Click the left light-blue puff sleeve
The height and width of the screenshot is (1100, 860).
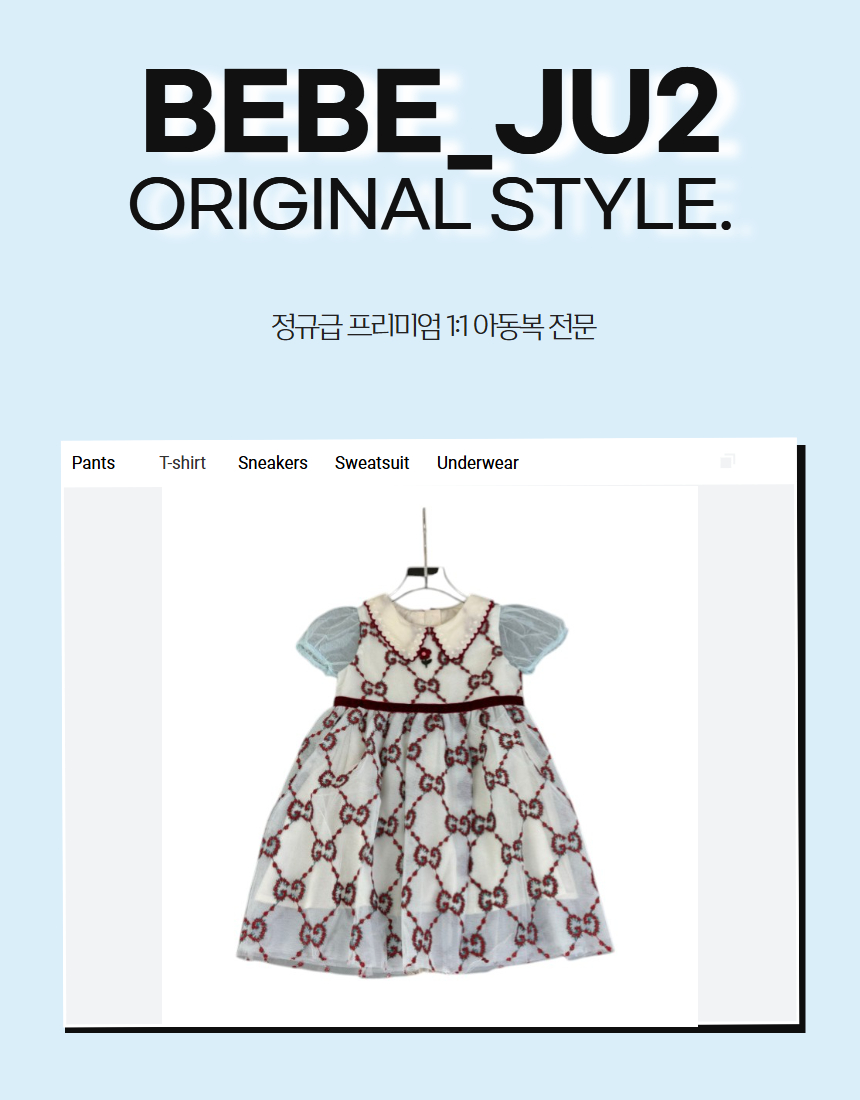tap(327, 642)
